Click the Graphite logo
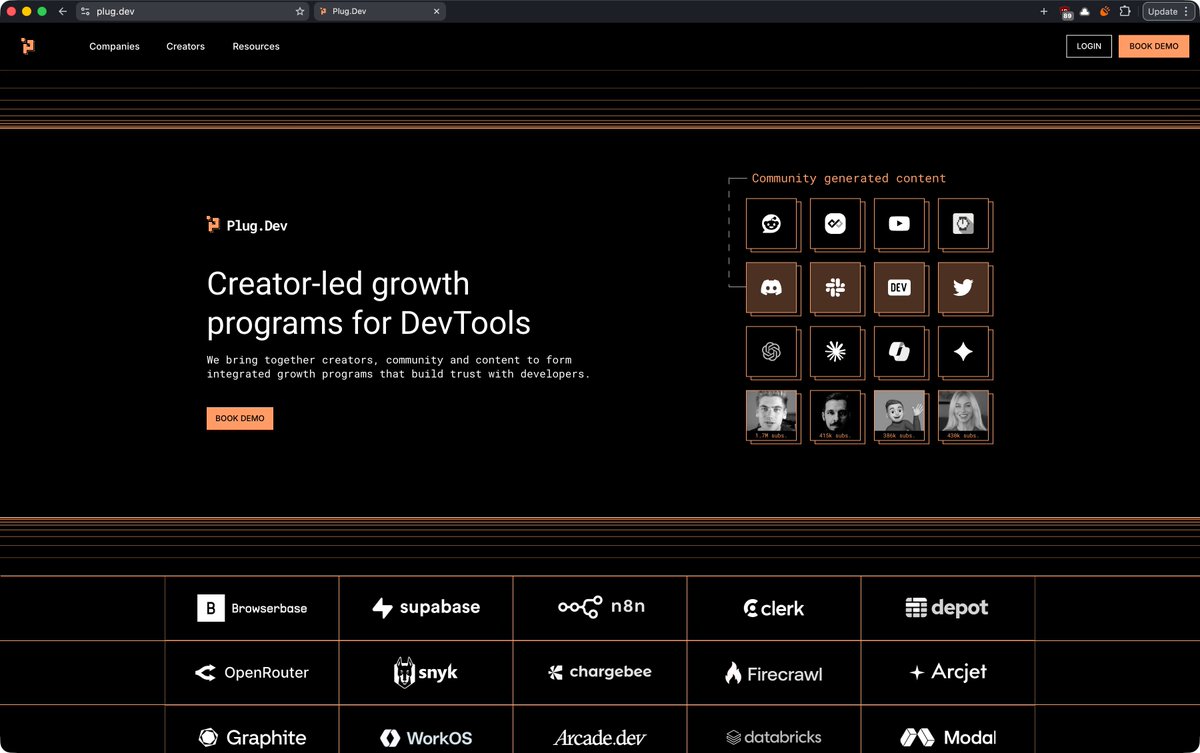The height and width of the screenshot is (753, 1200). (x=252, y=738)
